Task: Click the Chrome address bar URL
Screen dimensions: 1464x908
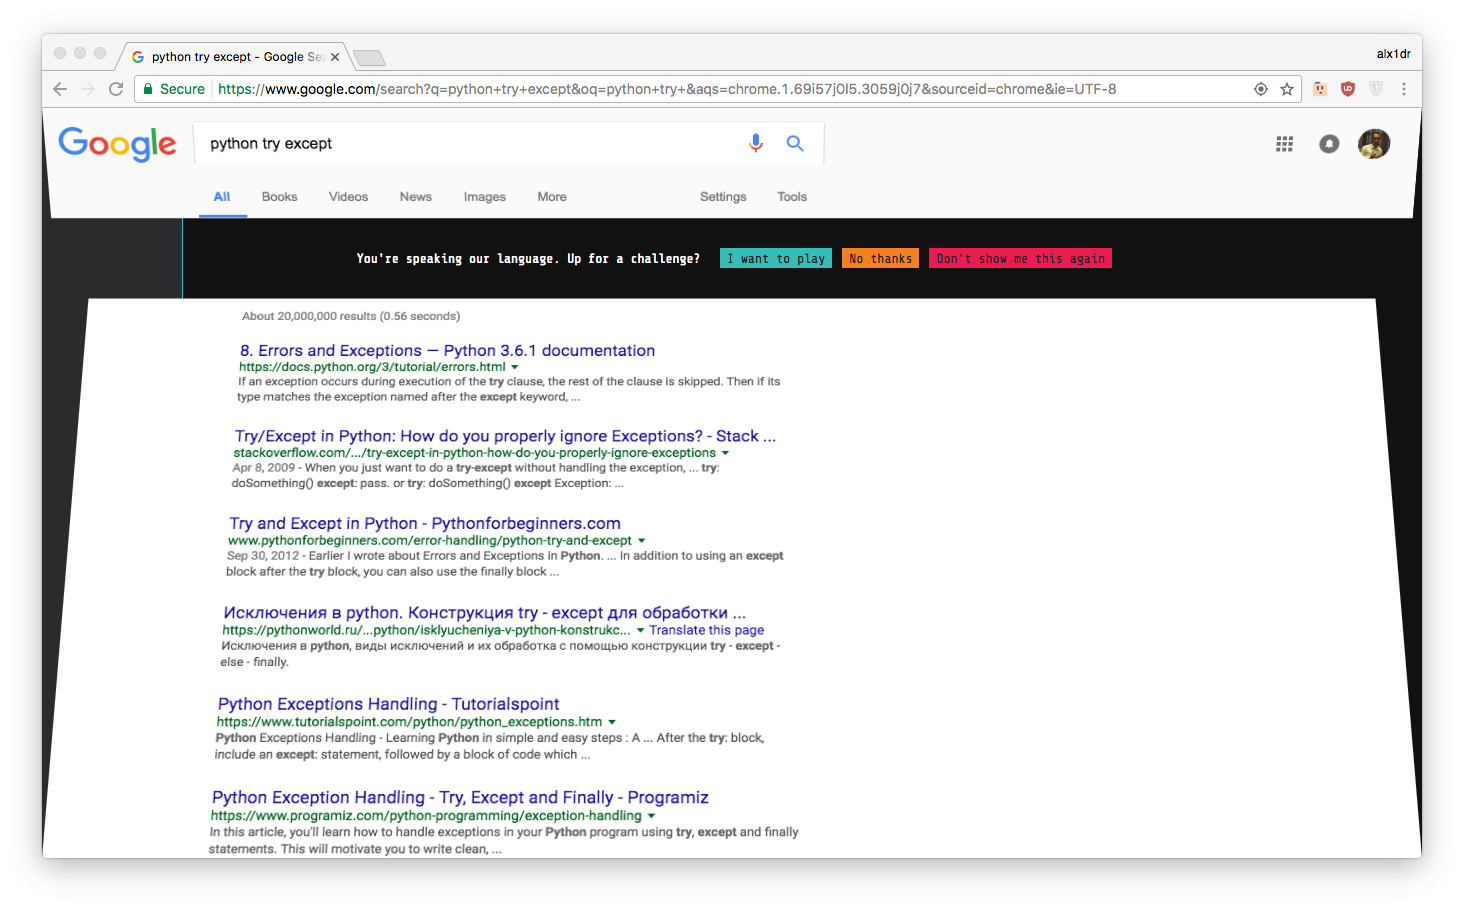Action: [667, 89]
